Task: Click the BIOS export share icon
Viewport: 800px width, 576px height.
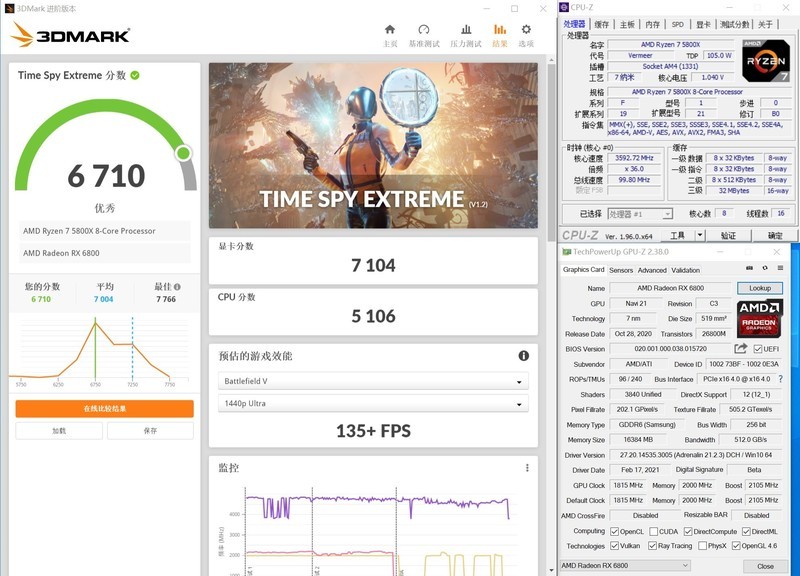Action: (x=741, y=349)
